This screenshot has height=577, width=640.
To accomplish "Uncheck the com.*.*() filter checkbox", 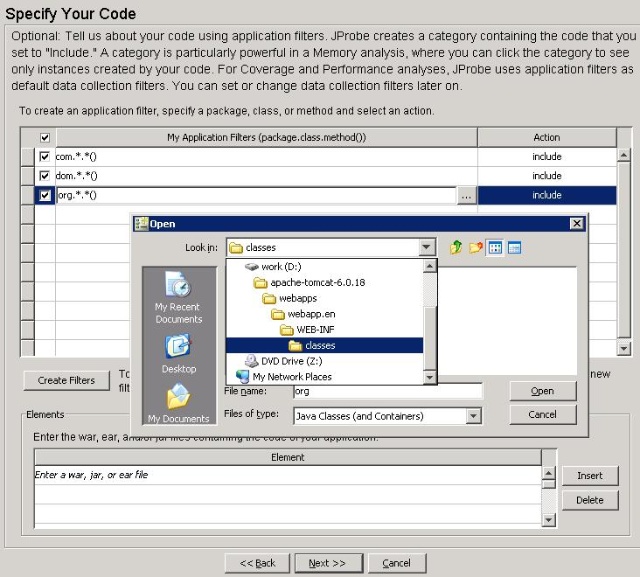I will (x=44, y=157).
